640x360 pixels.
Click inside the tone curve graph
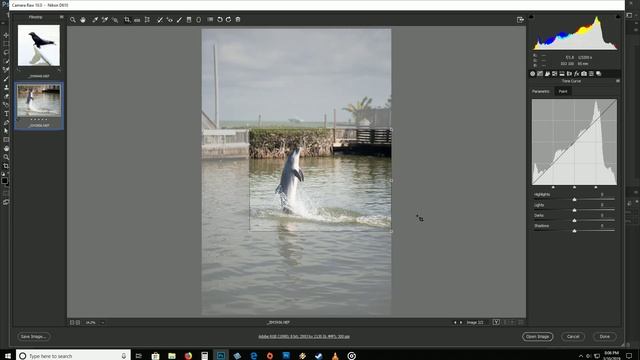pos(574,142)
